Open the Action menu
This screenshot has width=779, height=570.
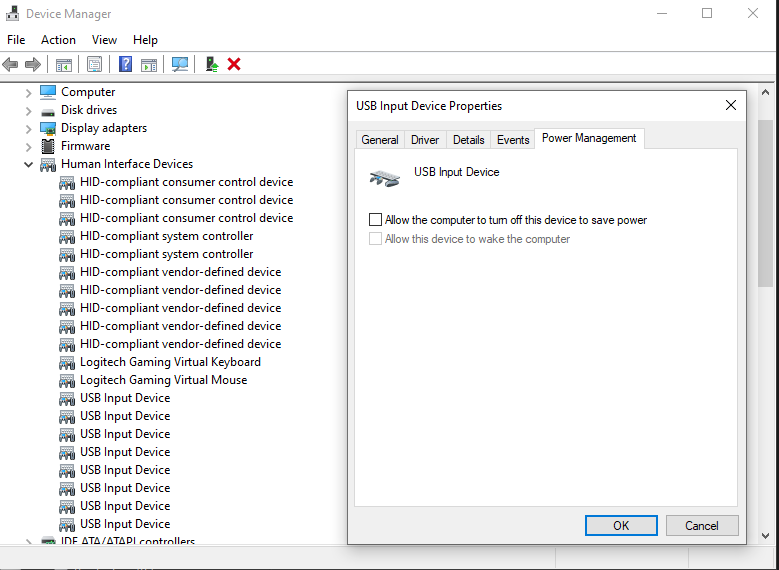(x=58, y=40)
